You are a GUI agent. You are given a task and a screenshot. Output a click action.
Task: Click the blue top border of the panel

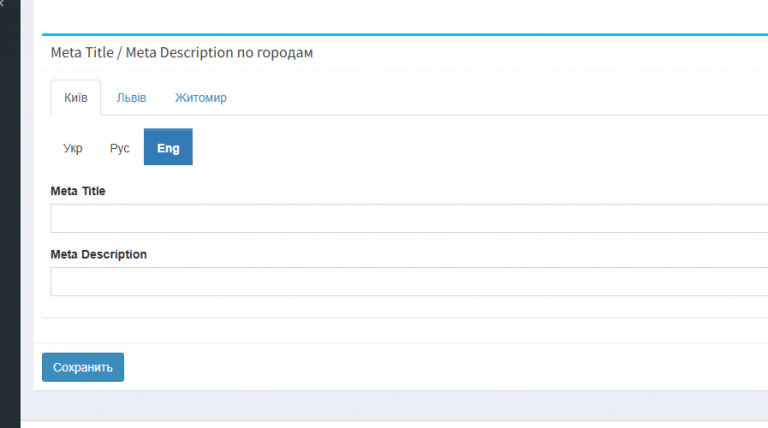coord(405,34)
